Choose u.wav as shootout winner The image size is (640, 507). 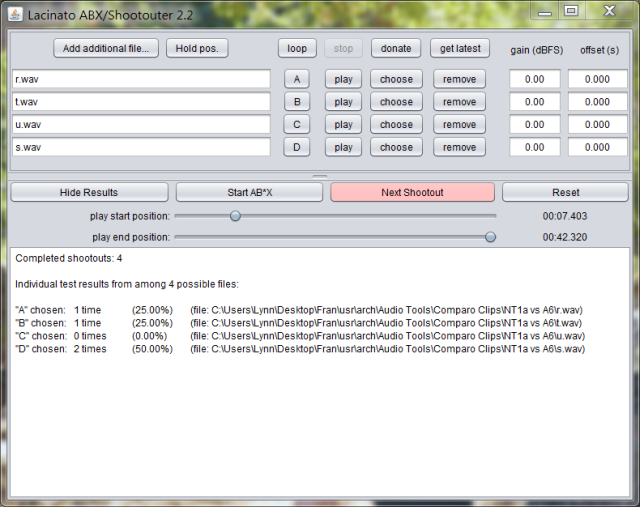click(396, 125)
